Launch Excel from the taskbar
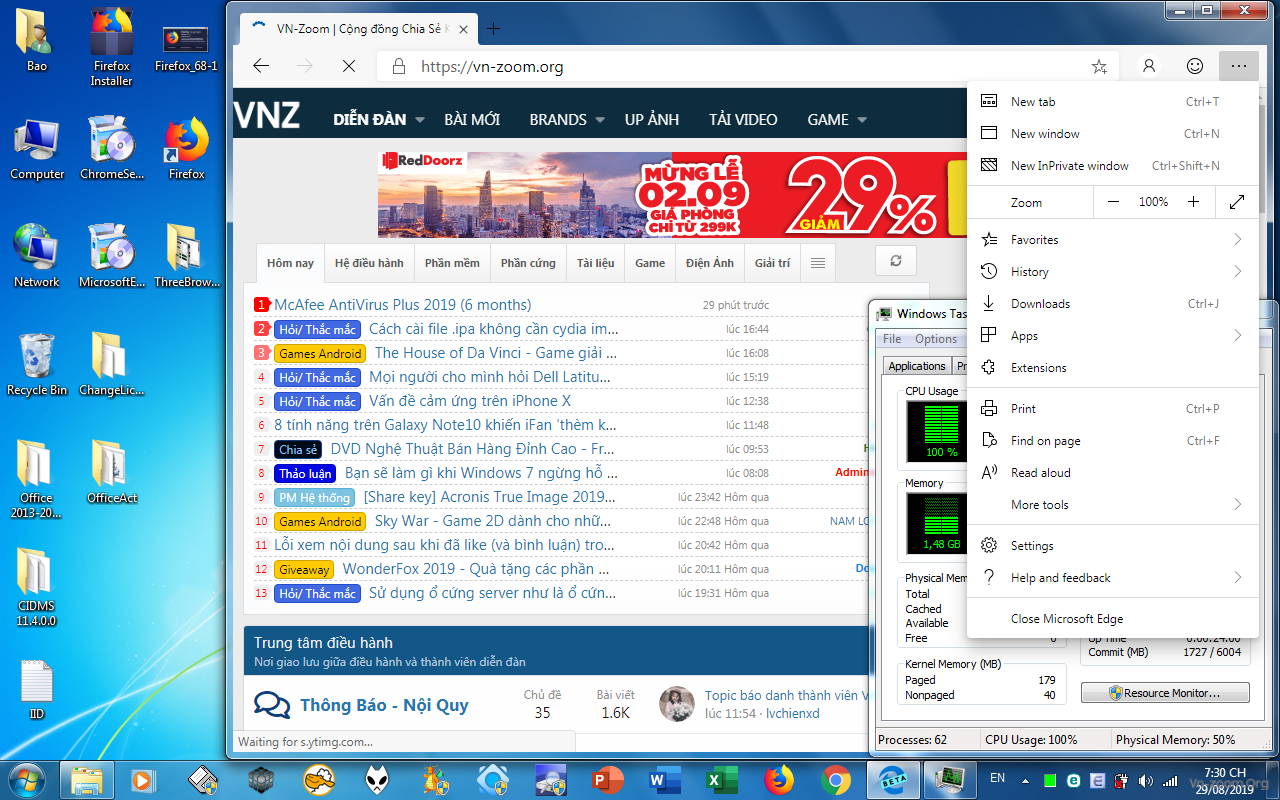The image size is (1280, 800). [x=720, y=779]
